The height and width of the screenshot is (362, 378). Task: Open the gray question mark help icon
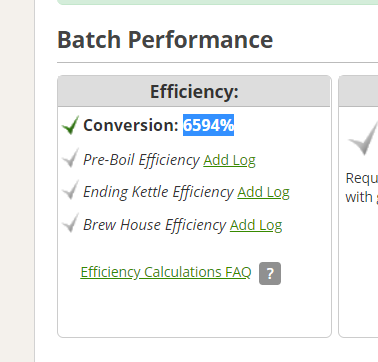[x=270, y=273]
